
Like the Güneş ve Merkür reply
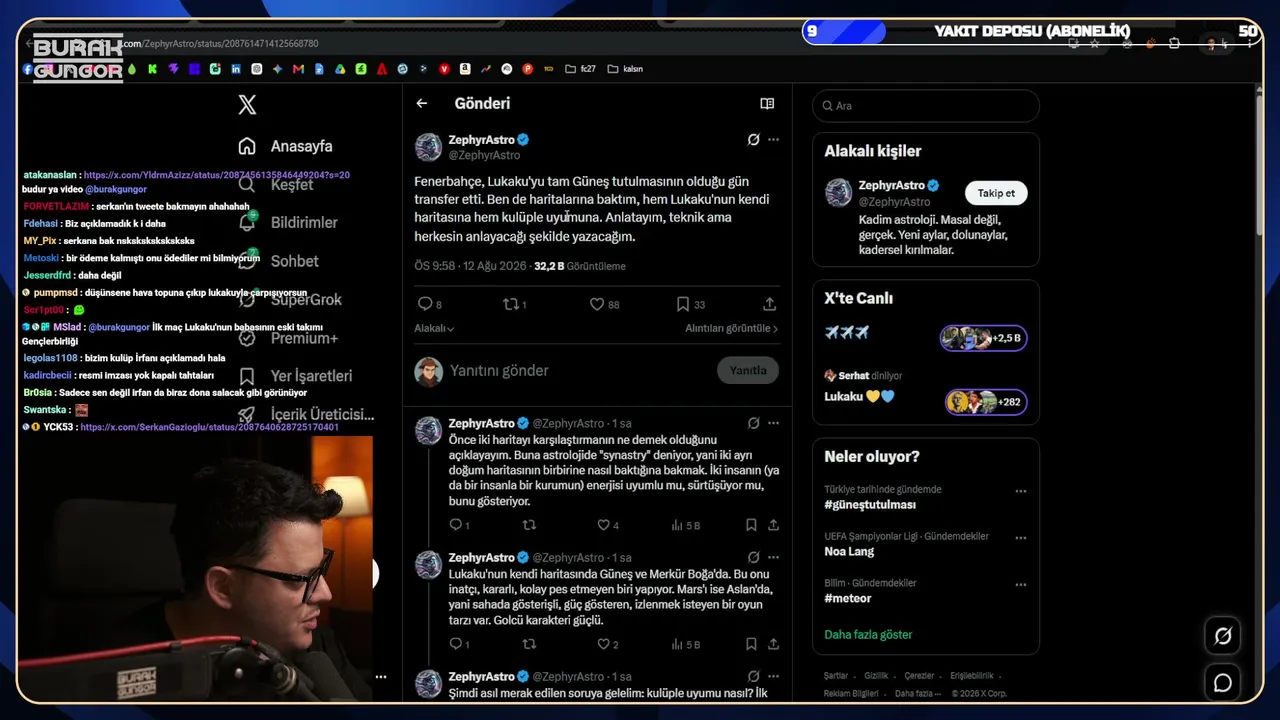[607, 644]
